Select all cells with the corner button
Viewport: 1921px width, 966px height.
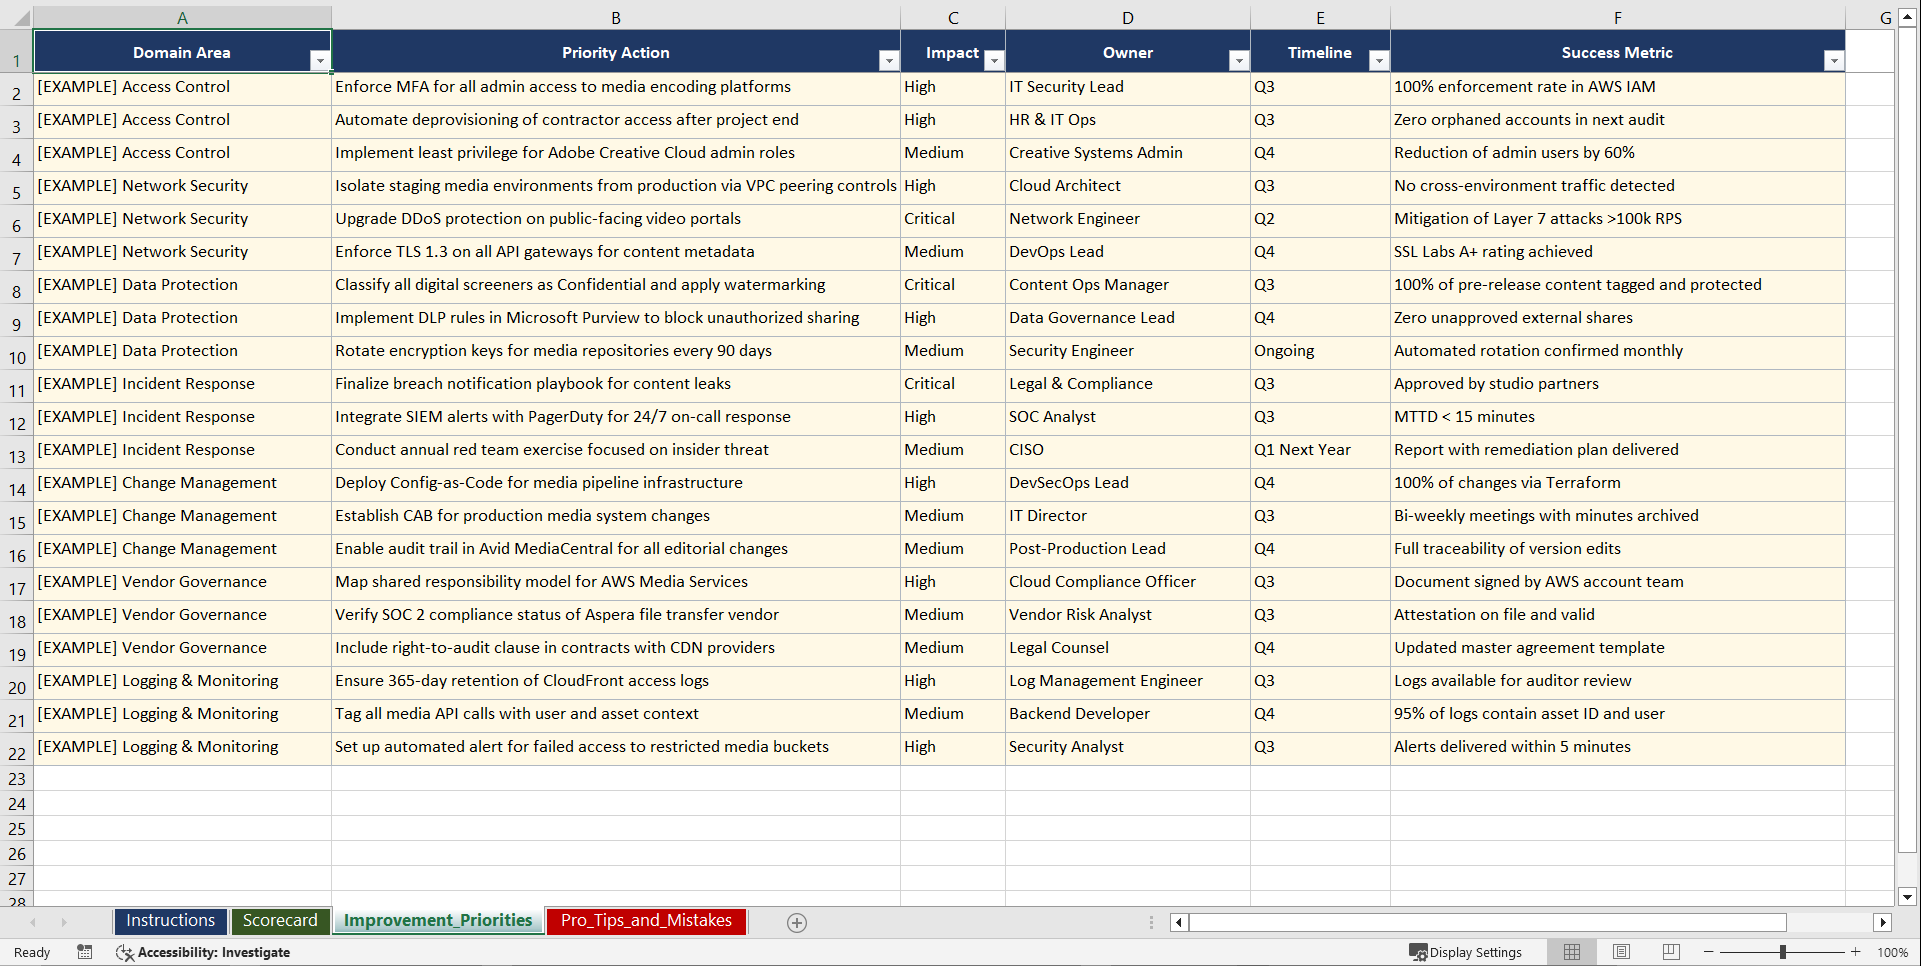point(17,17)
